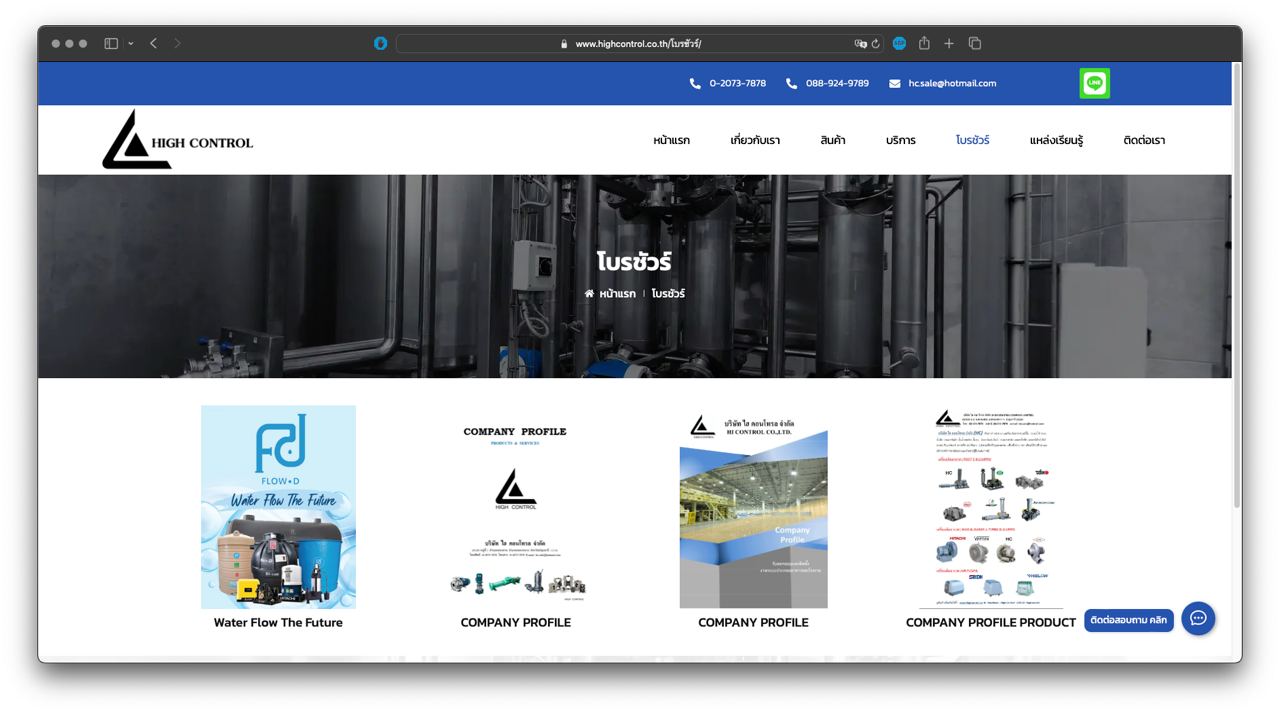The height and width of the screenshot is (713, 1280).
Task: Click the High Control logo
Action: [177, 140]
